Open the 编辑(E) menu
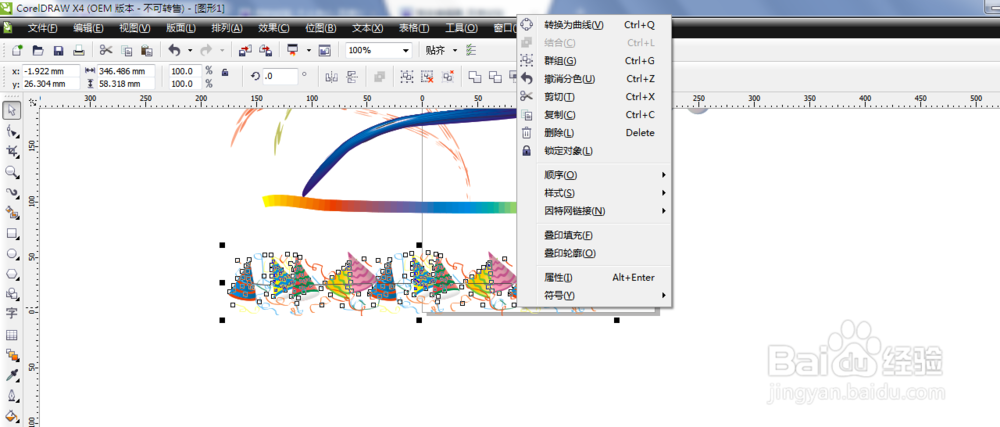This screenshot has height=427, width=1000. [88, 28]
